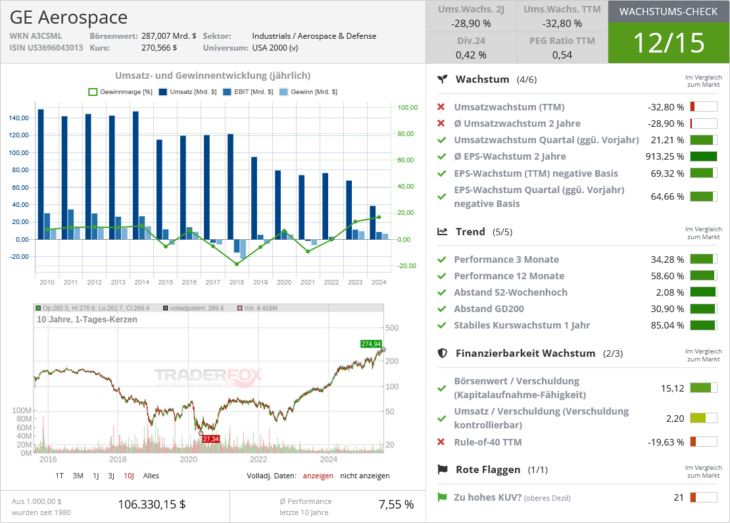Screen dimensions: 730x523
Task: Open the Abstand GD200 metric
Action: pos(489,309)
